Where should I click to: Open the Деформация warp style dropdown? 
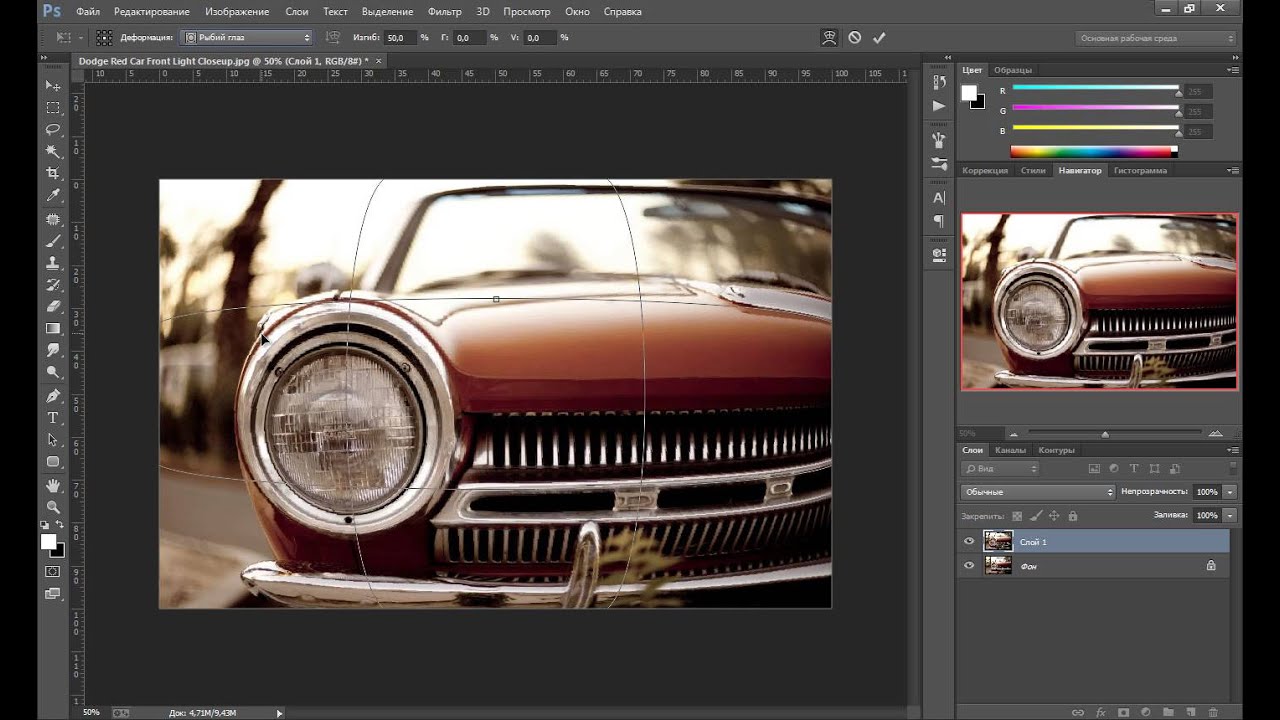[x=247, y=38]
